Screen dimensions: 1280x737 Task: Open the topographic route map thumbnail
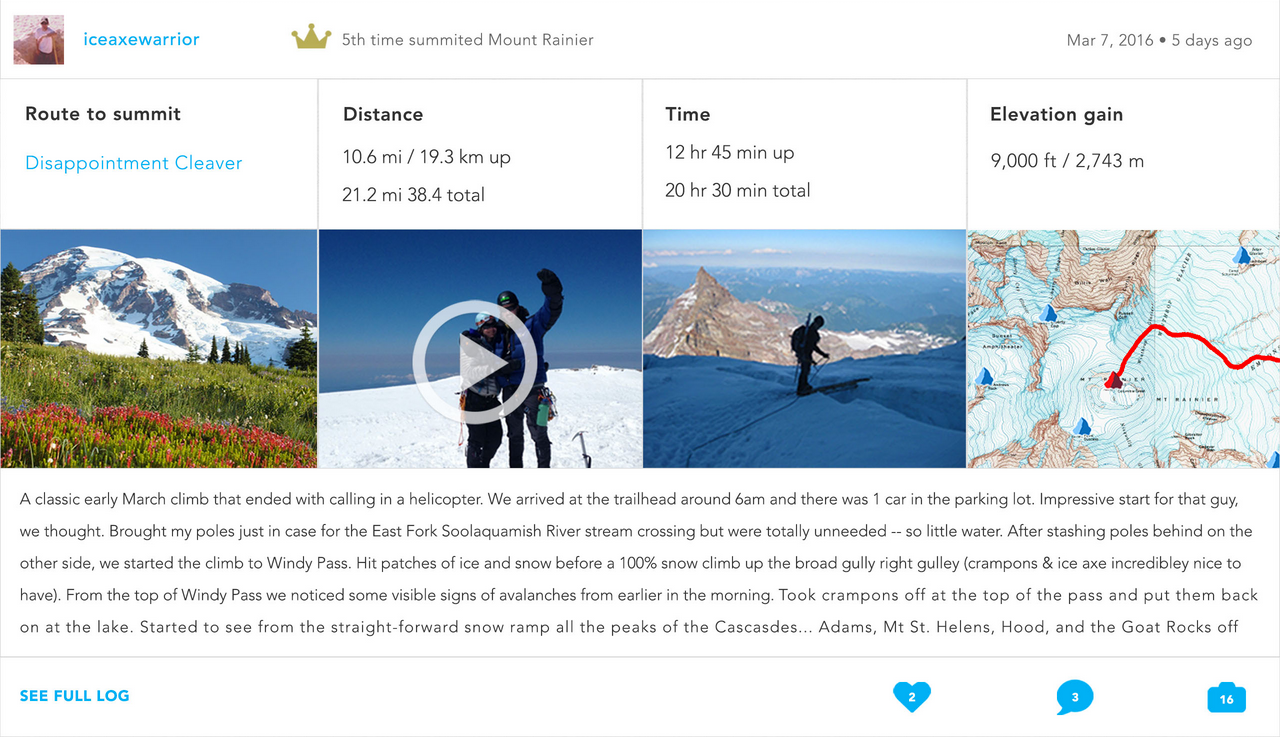point(1123,349)
